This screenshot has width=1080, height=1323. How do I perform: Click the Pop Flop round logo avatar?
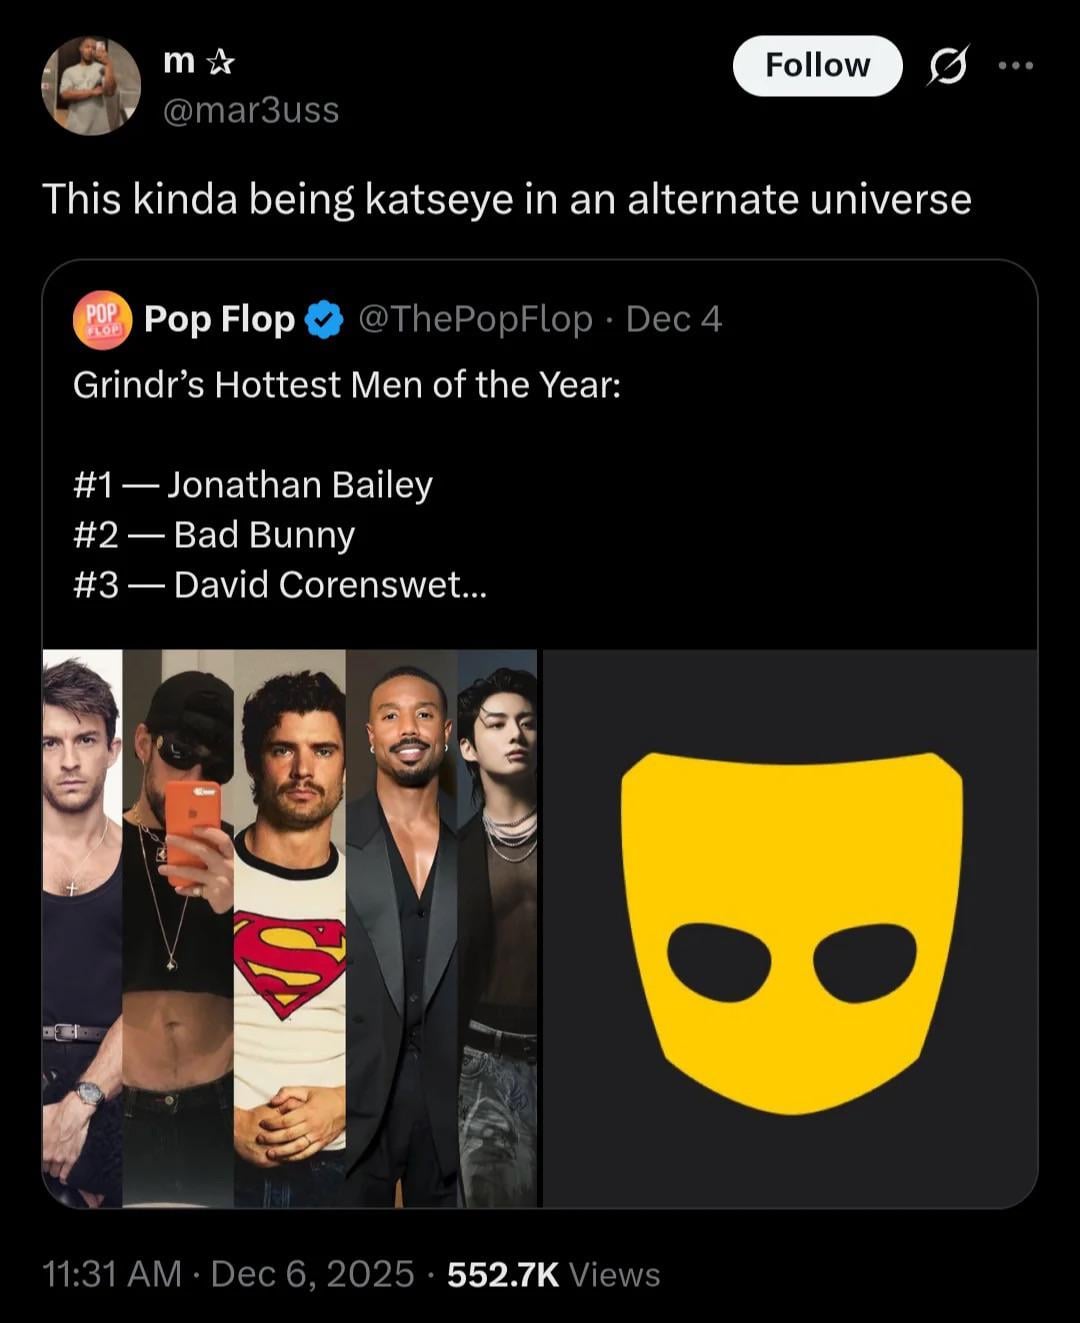[x=101, y=320]
